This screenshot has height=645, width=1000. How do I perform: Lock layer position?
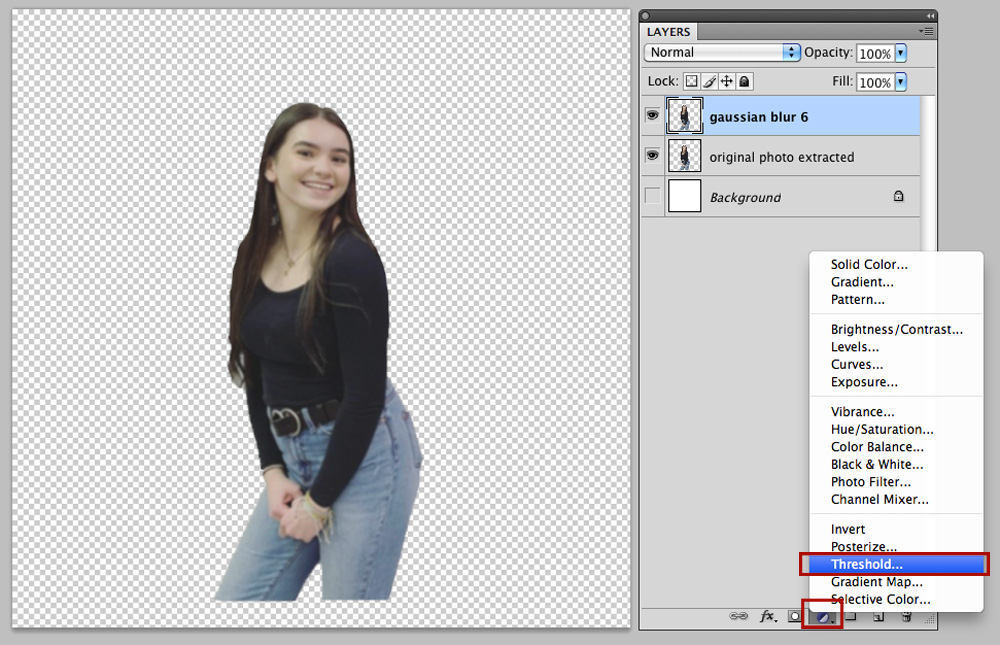[x=726, y=82]
